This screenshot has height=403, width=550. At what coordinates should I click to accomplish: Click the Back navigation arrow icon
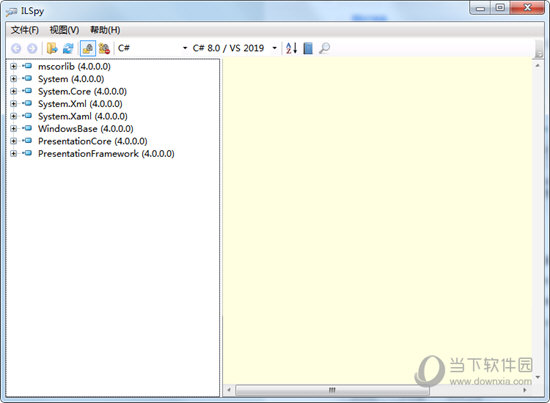pos(16,48)
